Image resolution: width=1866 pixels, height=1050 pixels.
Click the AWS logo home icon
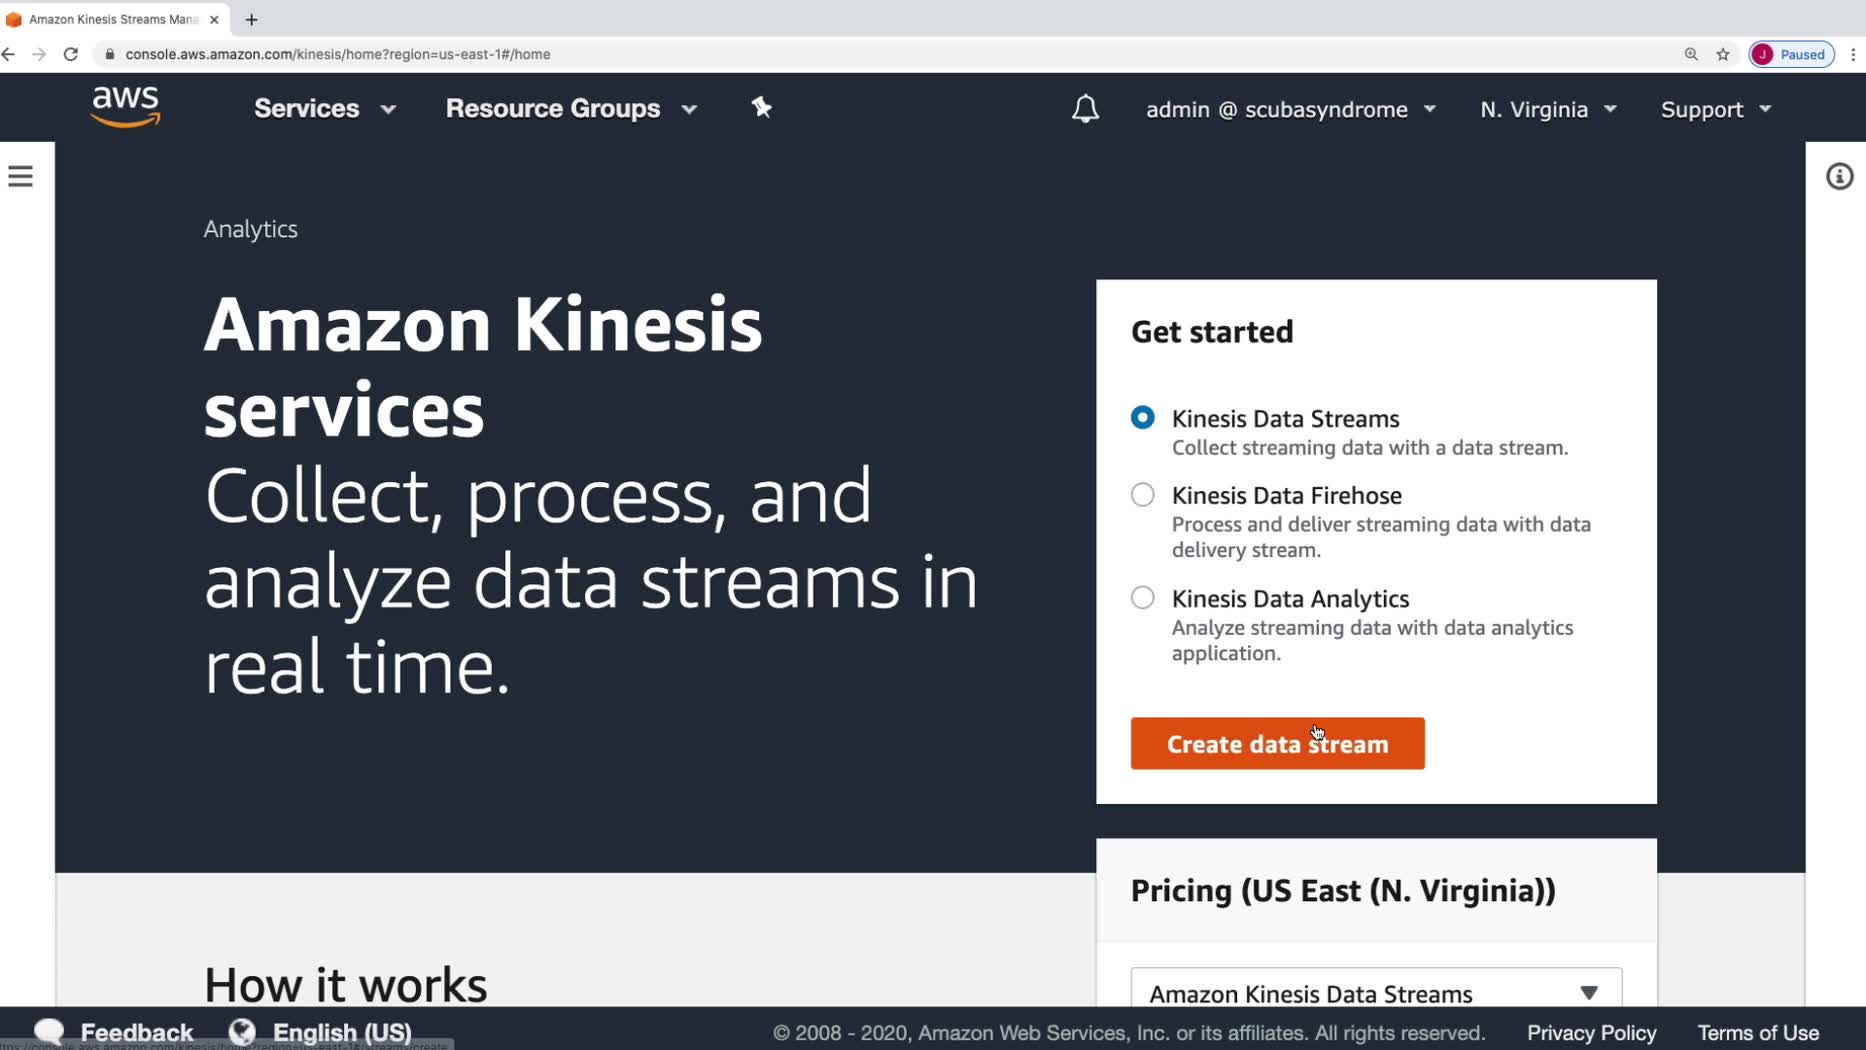tap(125, 107)
